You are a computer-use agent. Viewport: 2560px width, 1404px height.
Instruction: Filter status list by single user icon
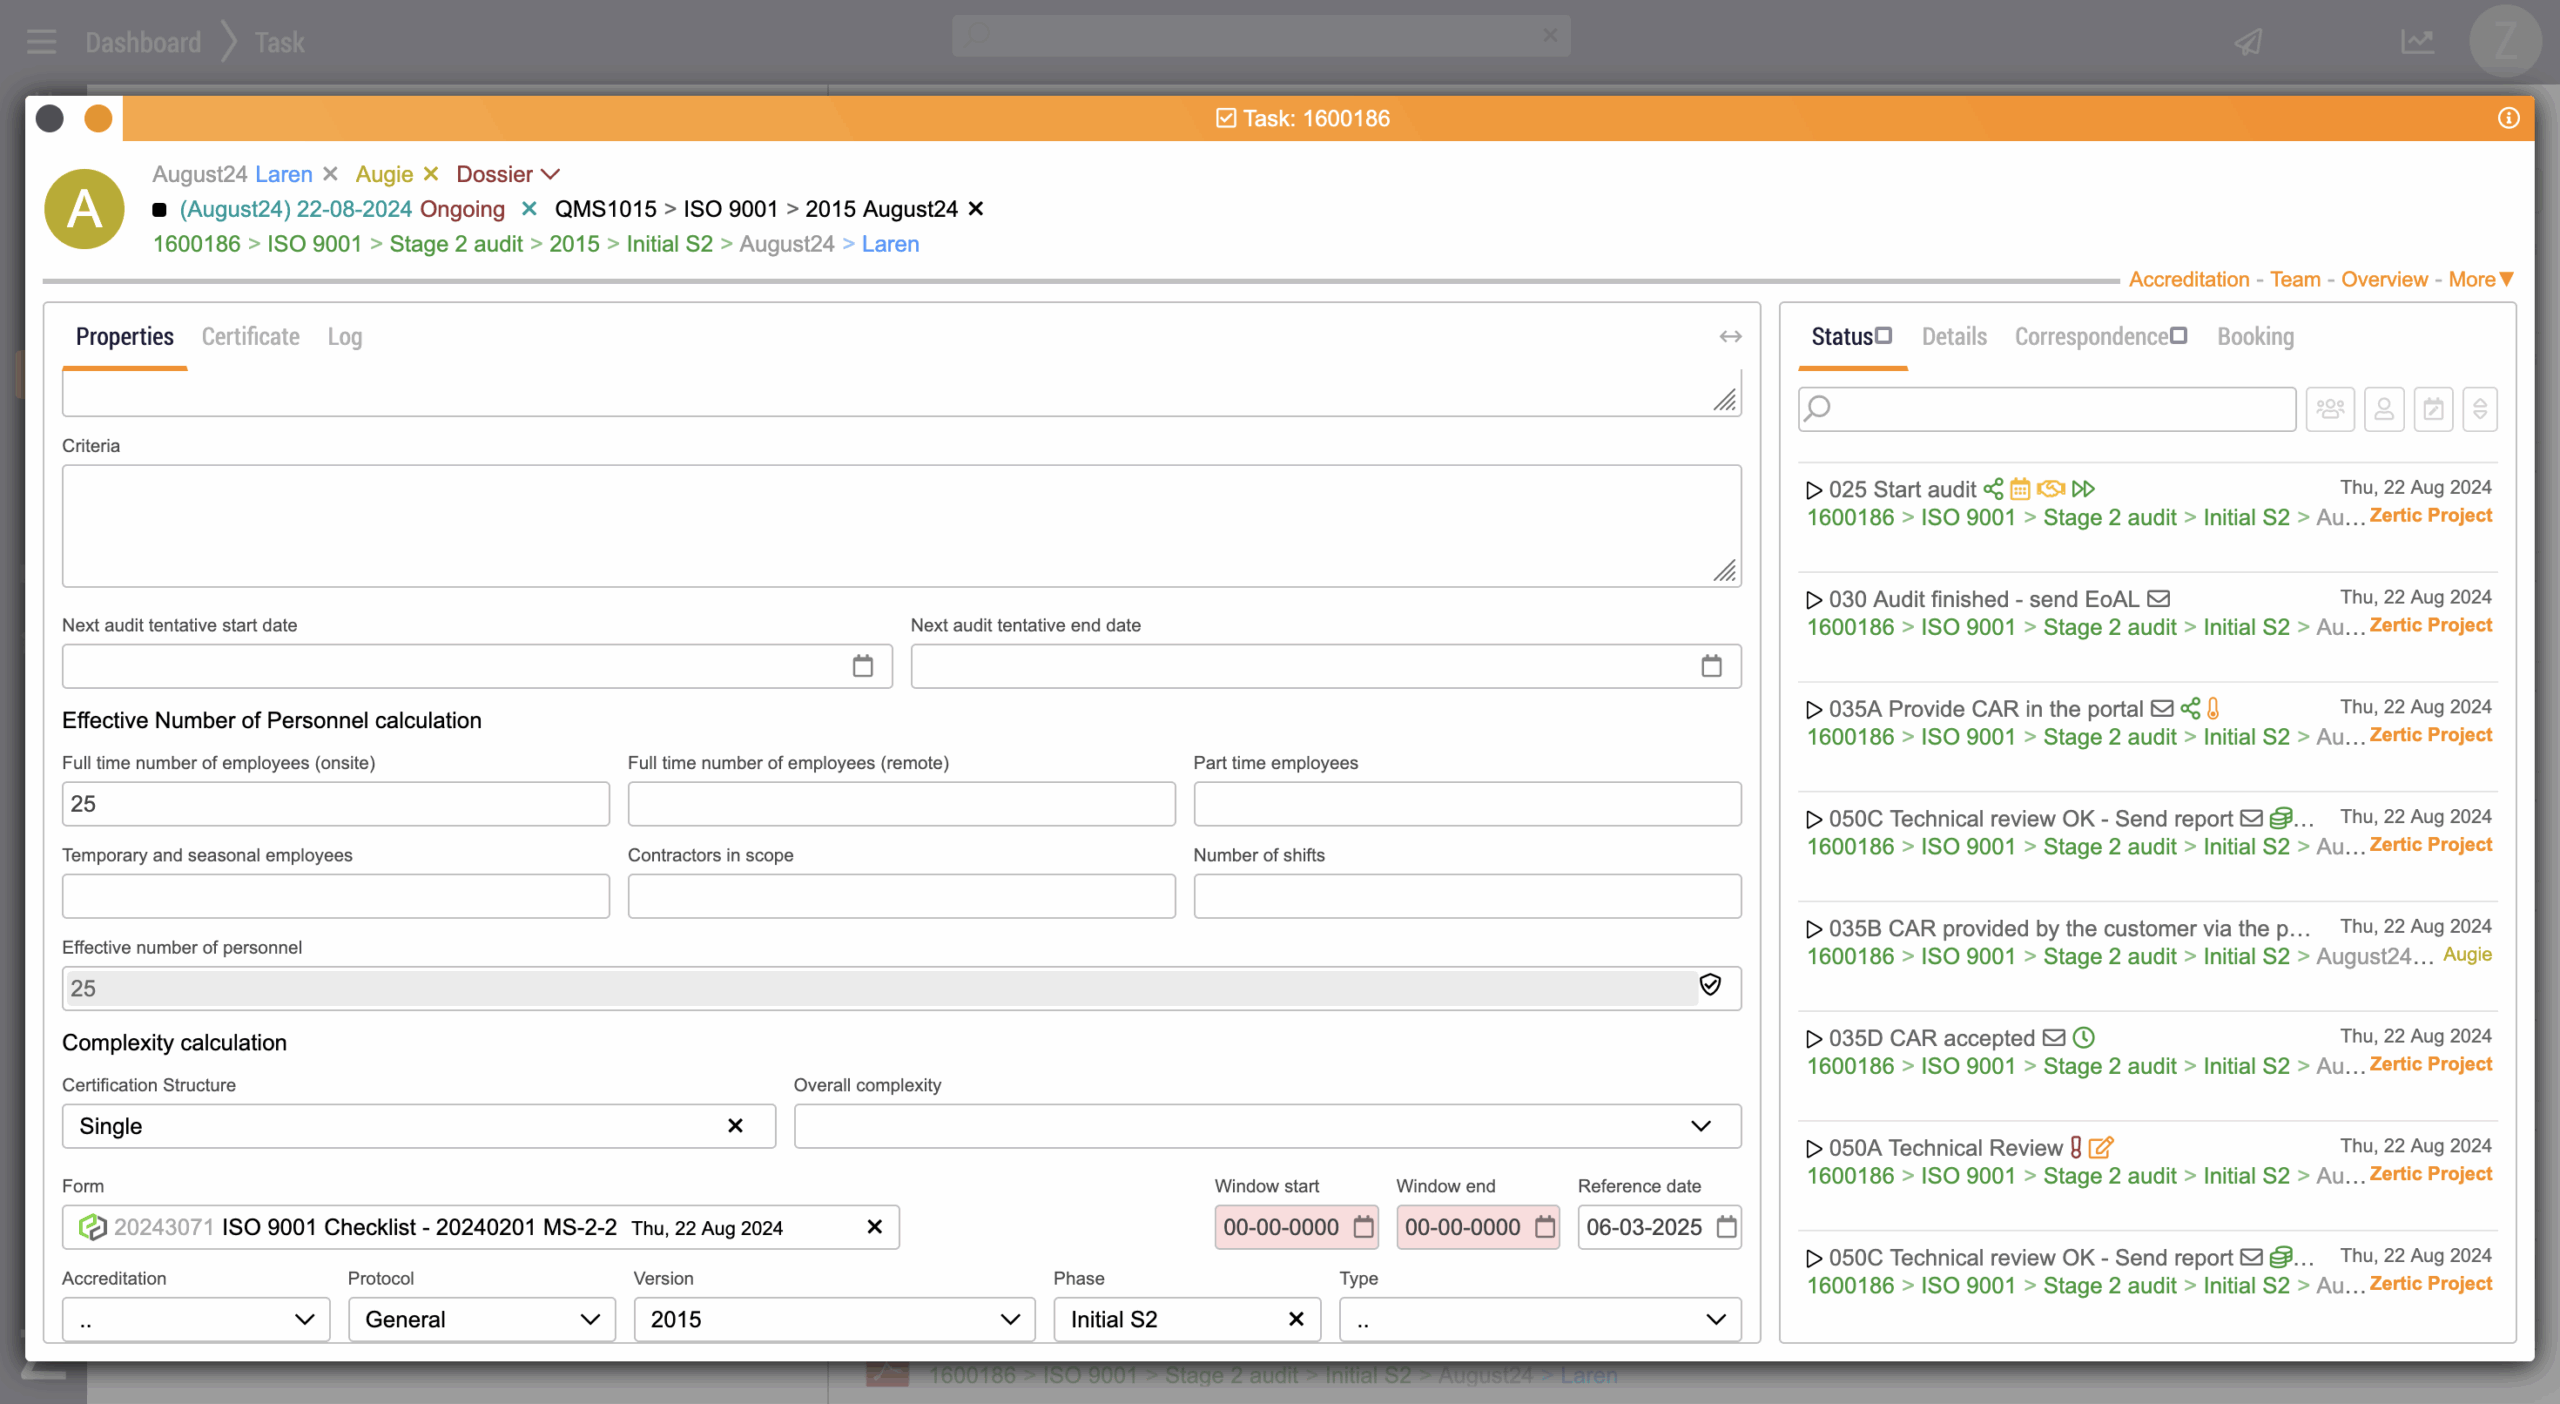2383,408
